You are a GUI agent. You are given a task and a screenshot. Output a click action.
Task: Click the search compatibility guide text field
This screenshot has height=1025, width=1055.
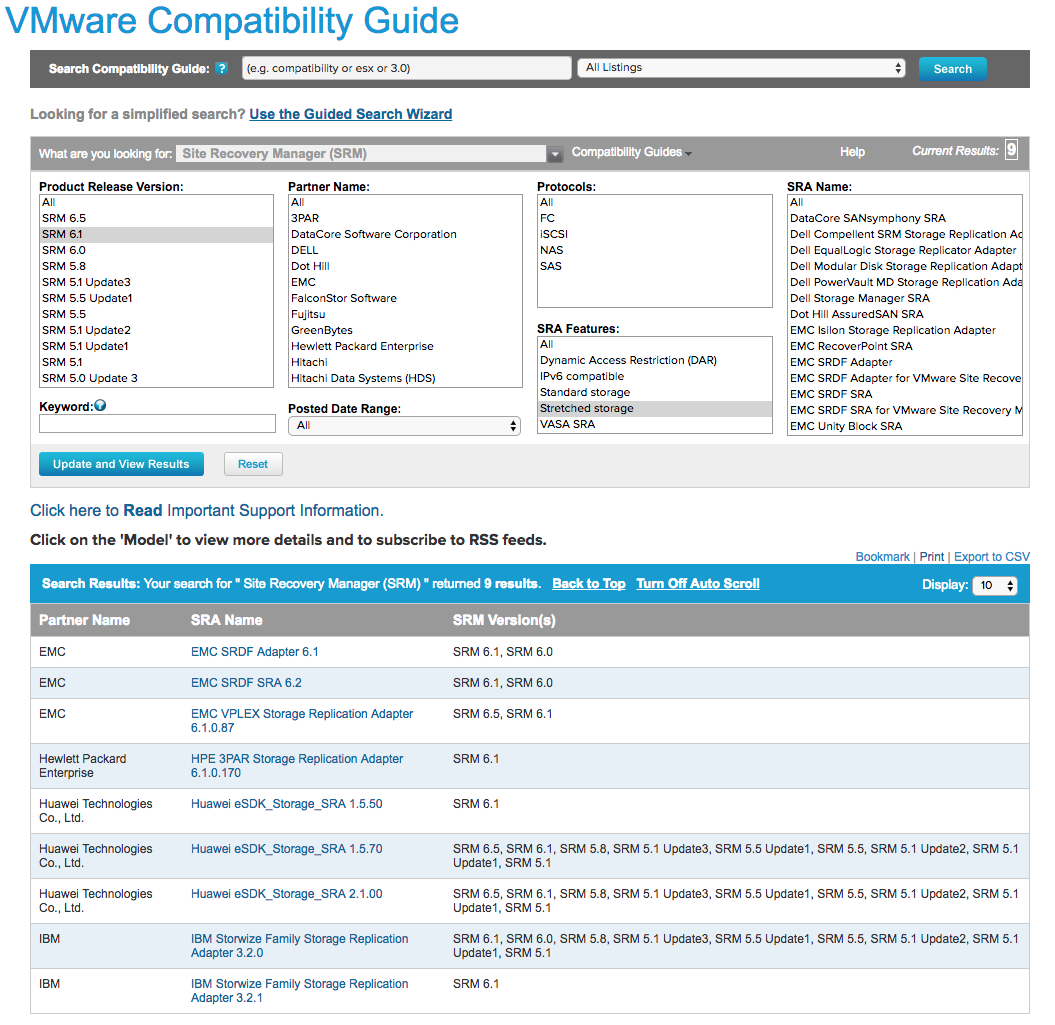tap(406, 68)
